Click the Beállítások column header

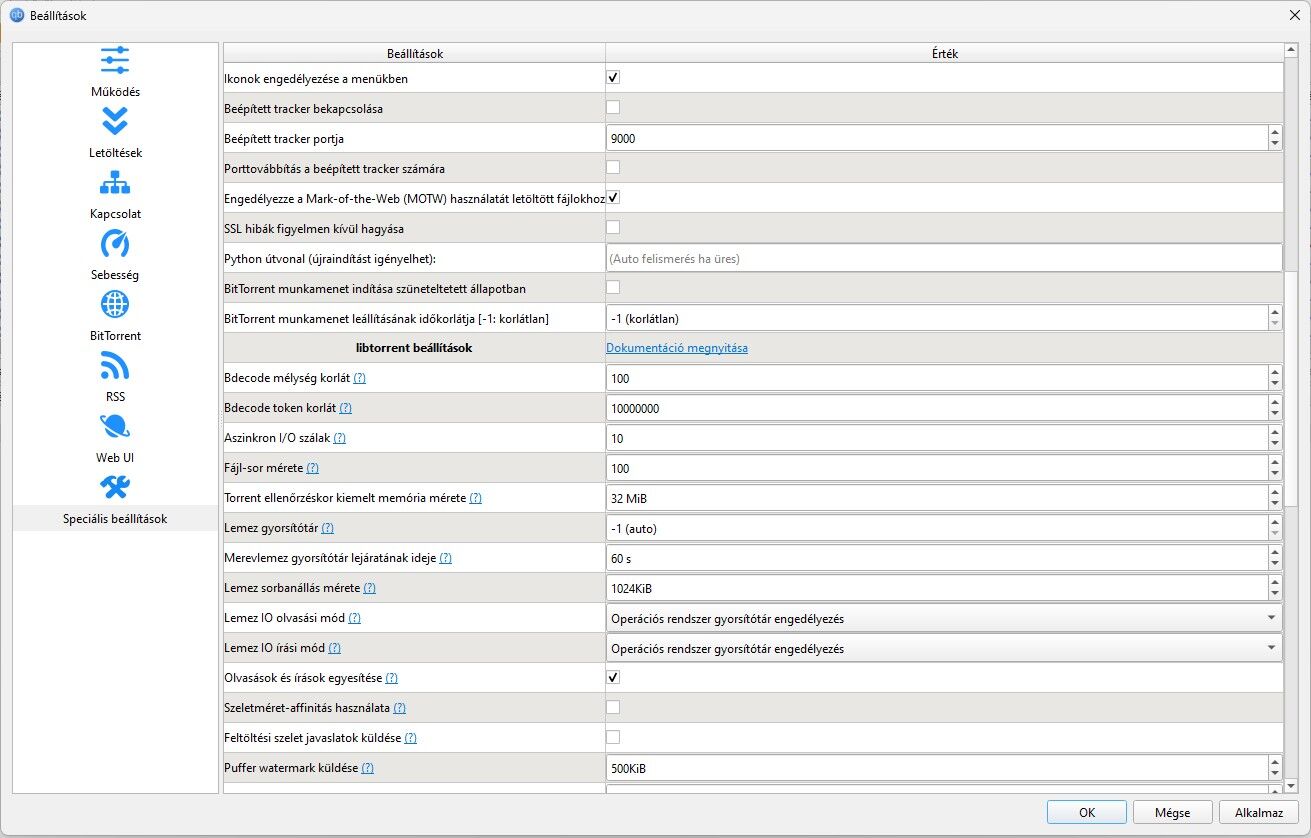pyautogui.click(x=414, y=53)
